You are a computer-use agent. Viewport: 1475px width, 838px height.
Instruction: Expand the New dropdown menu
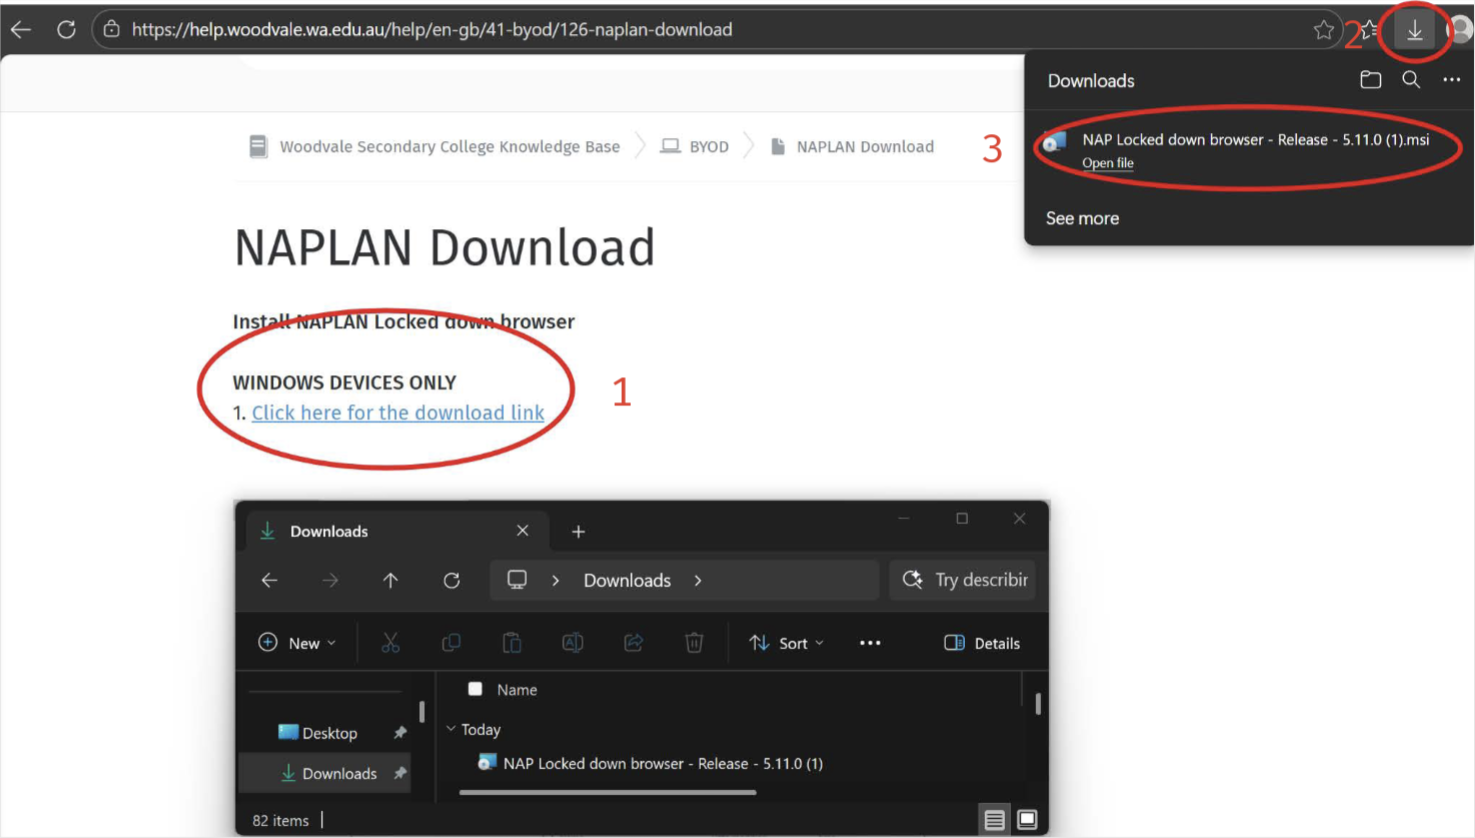click(x=297, y=643)
